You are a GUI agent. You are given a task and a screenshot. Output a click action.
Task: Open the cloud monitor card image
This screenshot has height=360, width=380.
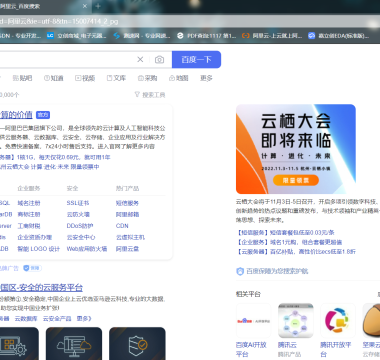pyautogui.click(x=74, y=344)
